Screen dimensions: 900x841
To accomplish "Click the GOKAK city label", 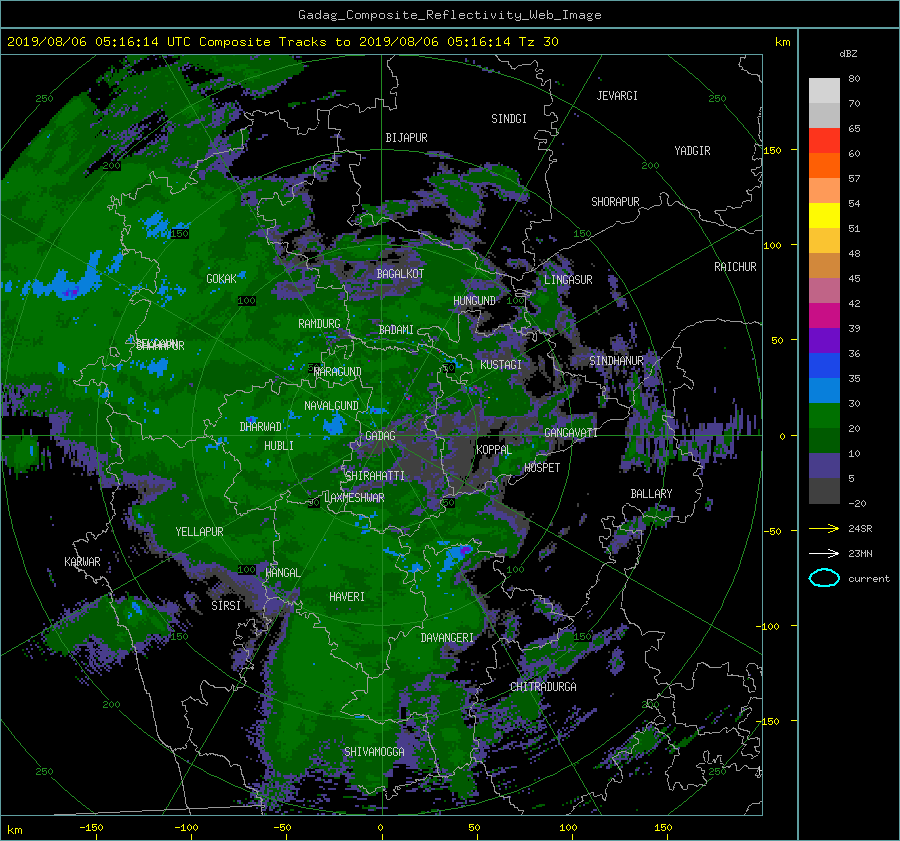I will point(221,278).
